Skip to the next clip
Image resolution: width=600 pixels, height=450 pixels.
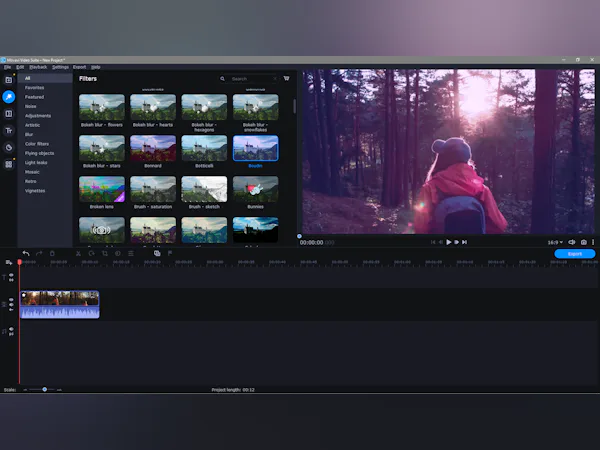click(x=465, y=242)
